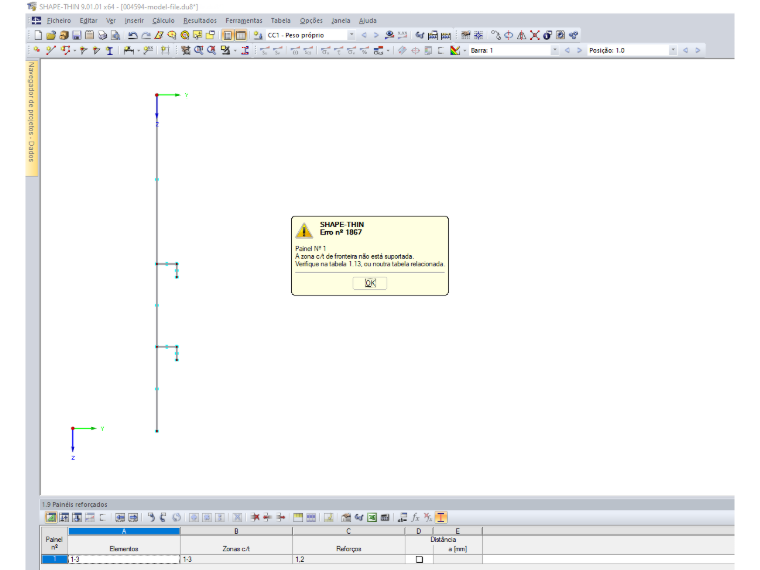
Task: Click the red delete row icon in table toolbar
Action: tap(255, 518)
